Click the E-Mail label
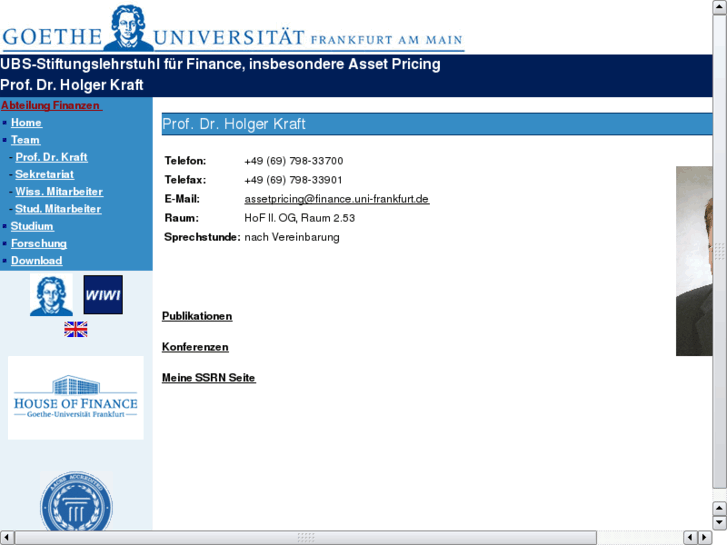The height and width of the screenshot is (545, 727). (182, 199)
